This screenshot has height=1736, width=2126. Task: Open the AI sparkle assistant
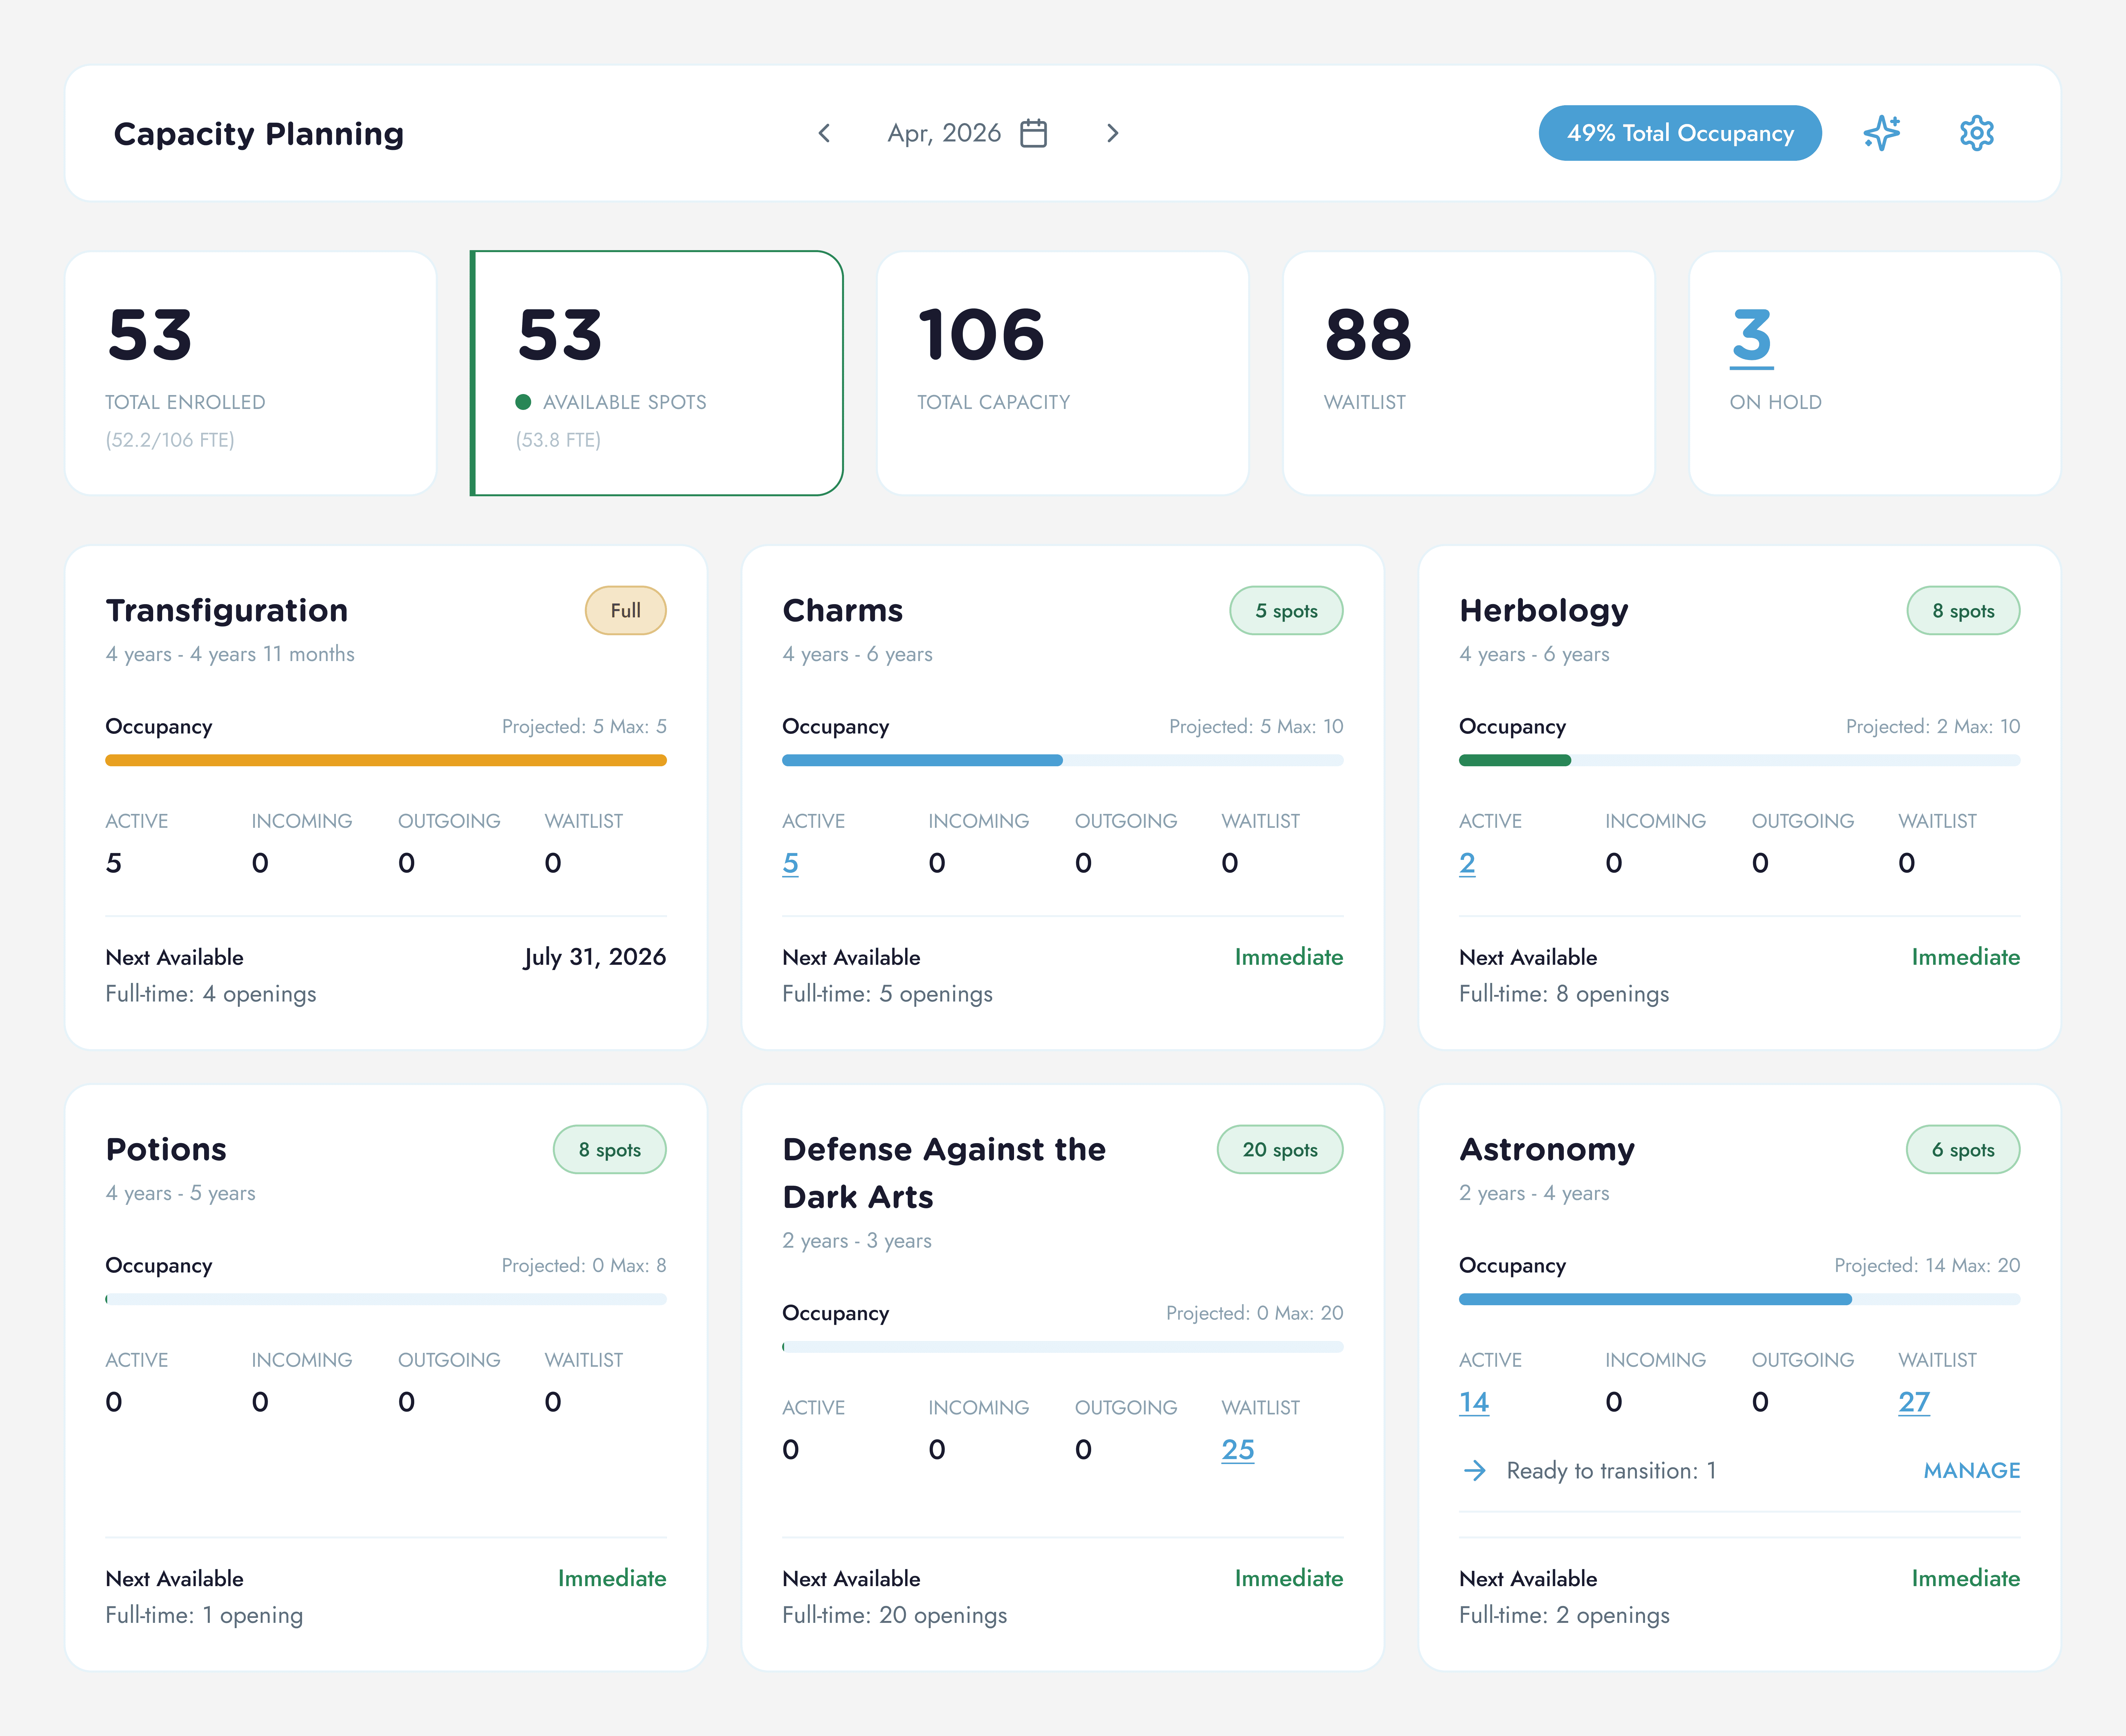[1881, 133]
